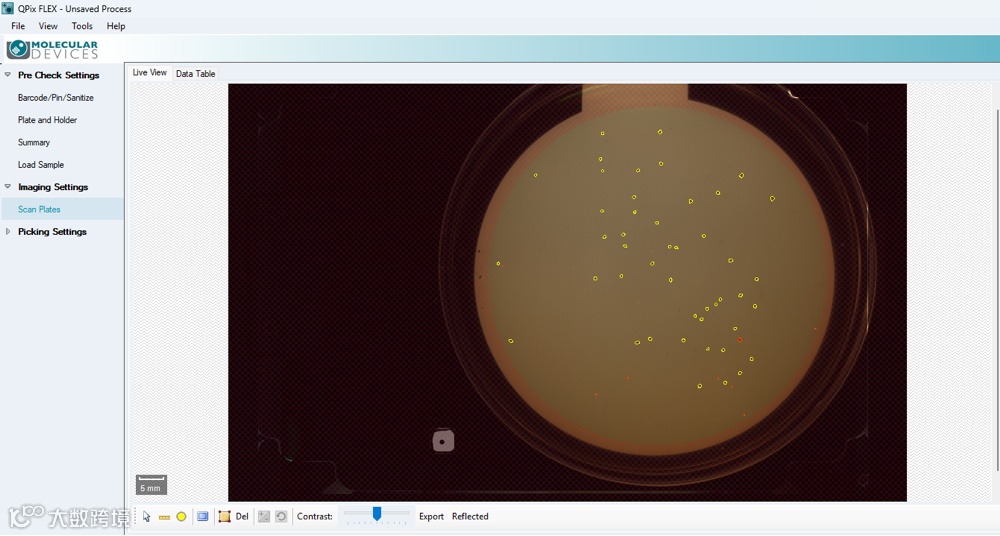Open the Tools menu

pyautogui.click(x=82, y=26)
